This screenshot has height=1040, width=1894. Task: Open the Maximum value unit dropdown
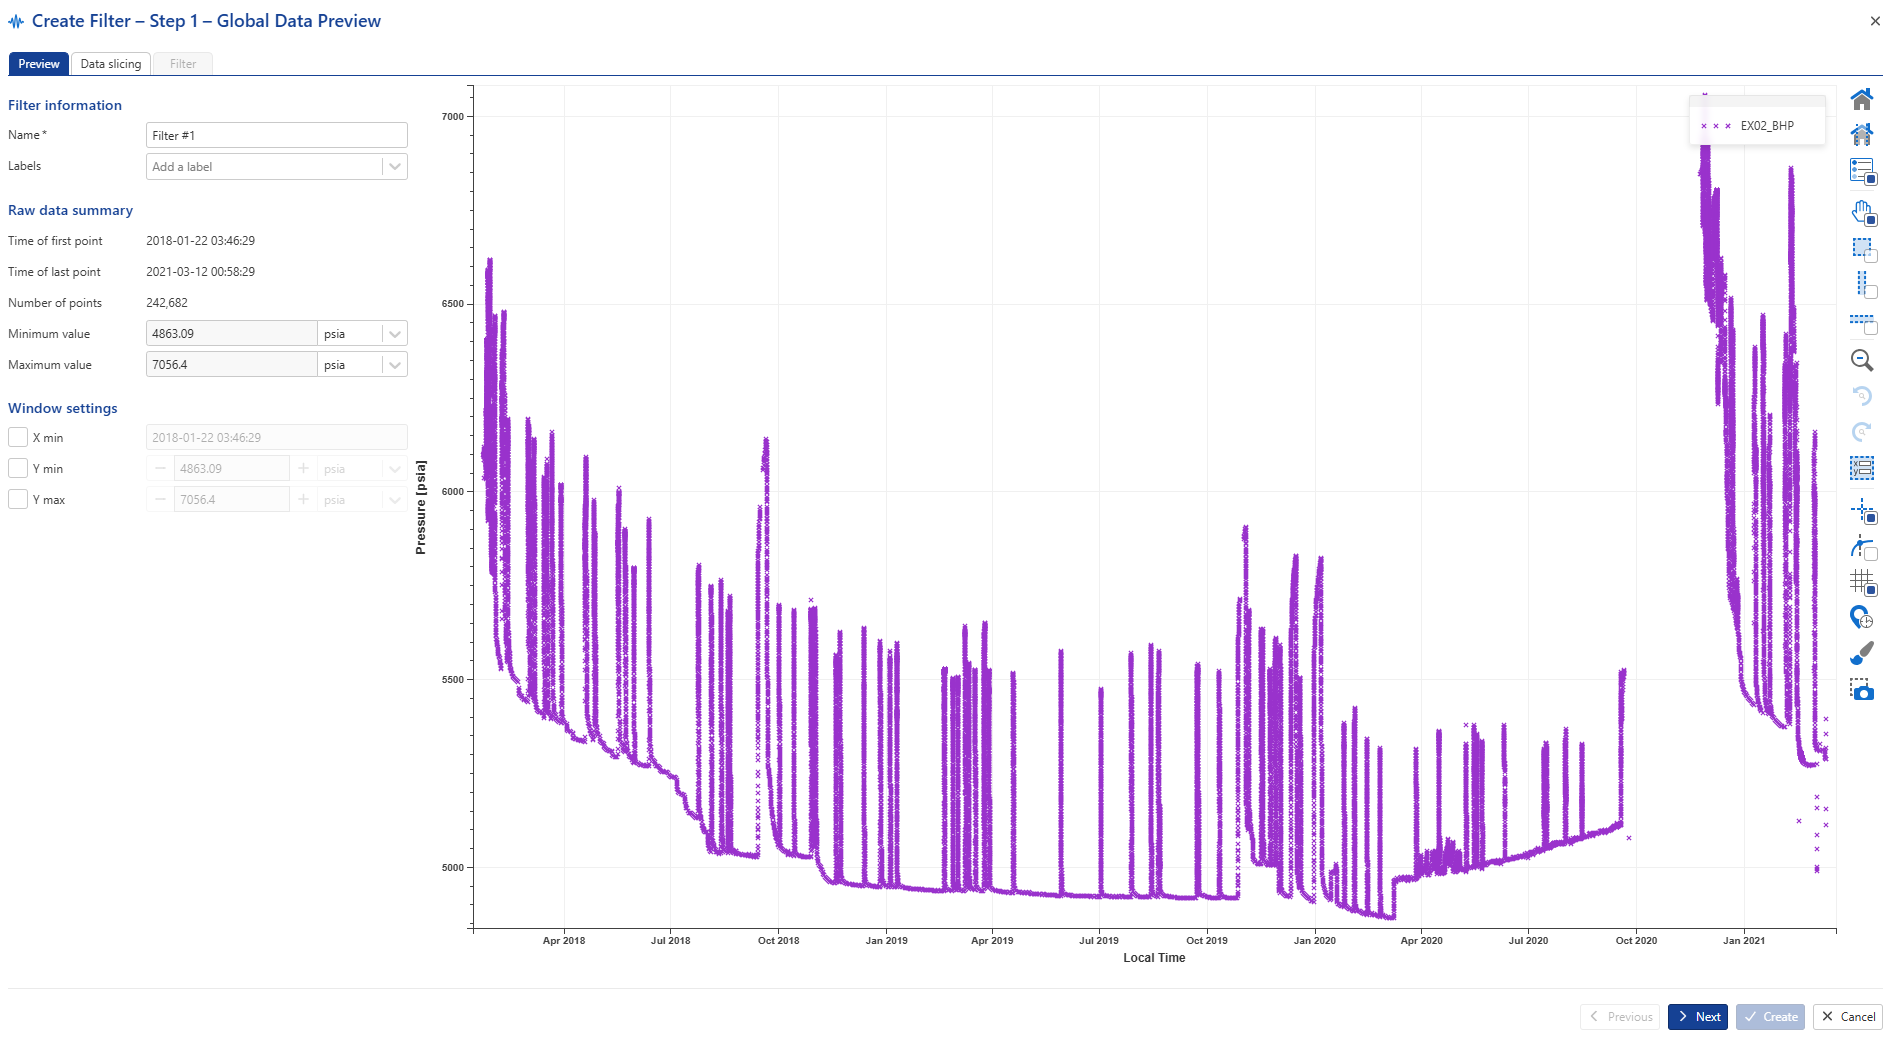click(395, 365)
